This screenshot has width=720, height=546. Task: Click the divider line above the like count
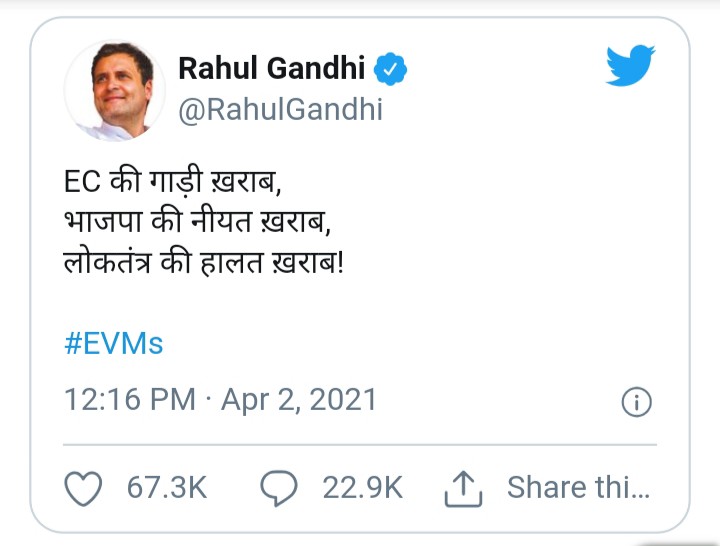tap(360, 443)
